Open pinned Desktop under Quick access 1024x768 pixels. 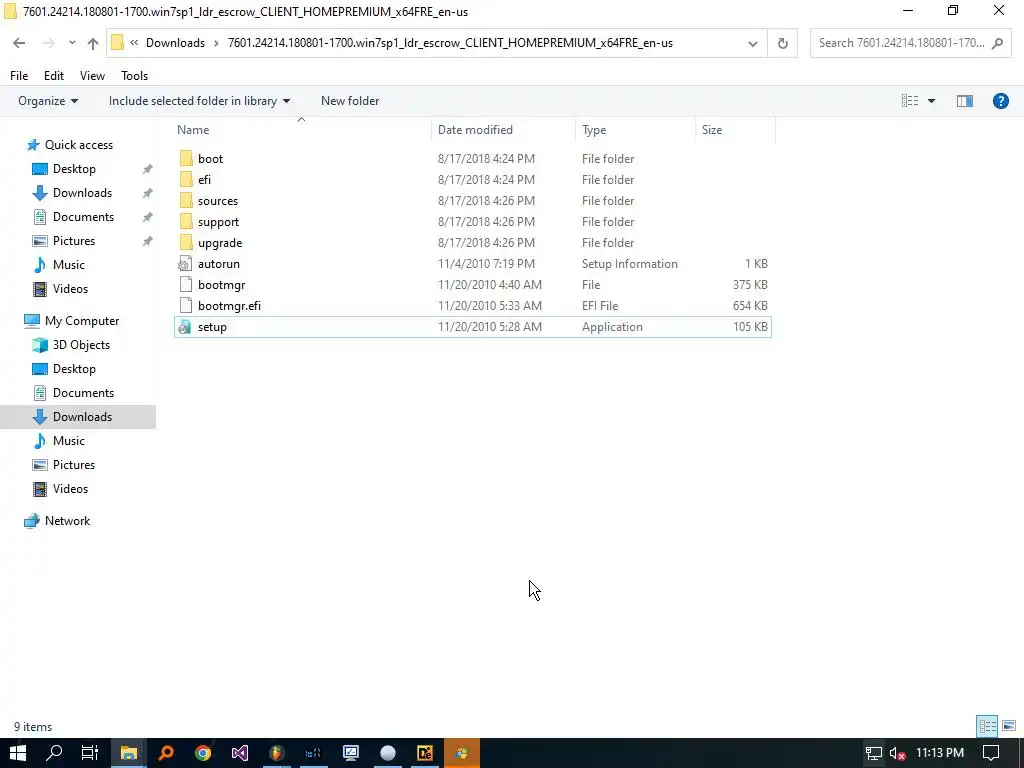pos(74,168)
